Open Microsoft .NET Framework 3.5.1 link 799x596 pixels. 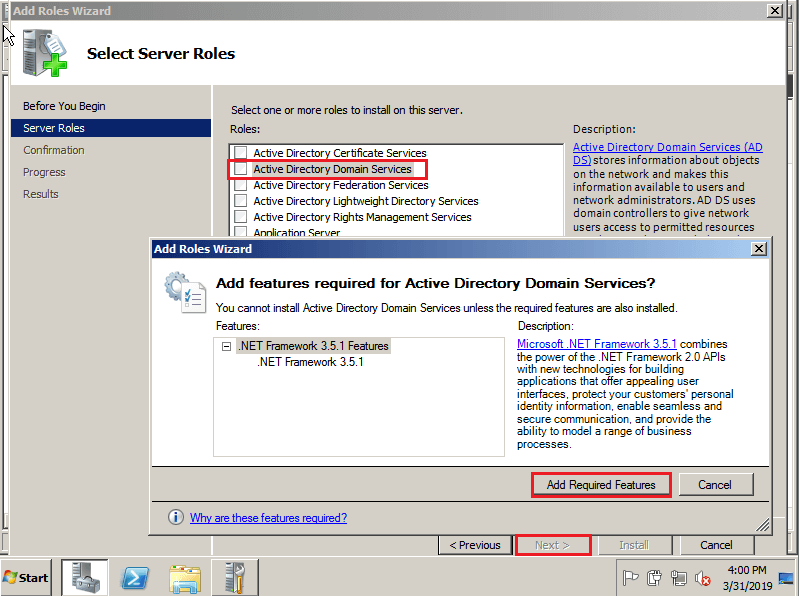click(597, 344)
